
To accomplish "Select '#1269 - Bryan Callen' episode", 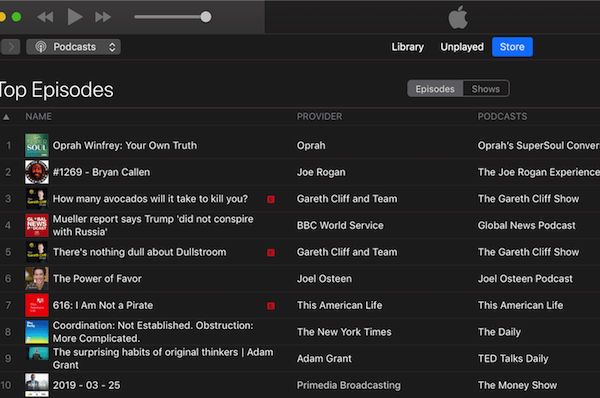I will coord(101,172).
